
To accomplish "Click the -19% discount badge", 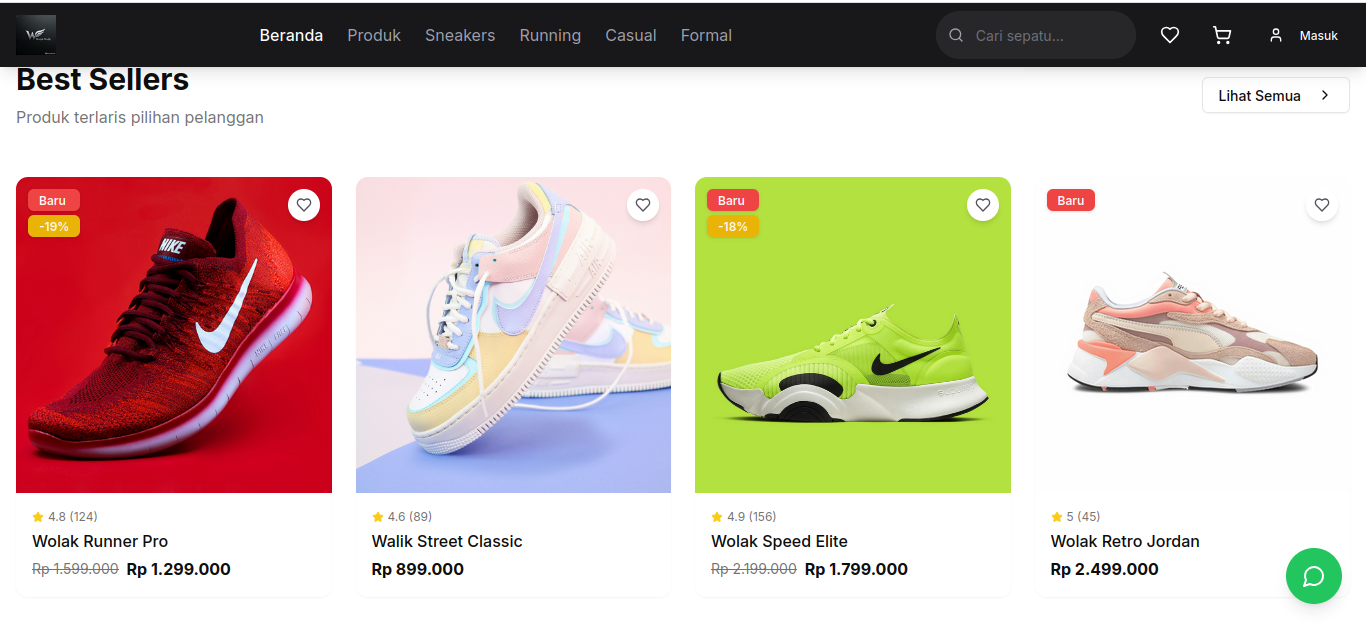I will point(53,226).
